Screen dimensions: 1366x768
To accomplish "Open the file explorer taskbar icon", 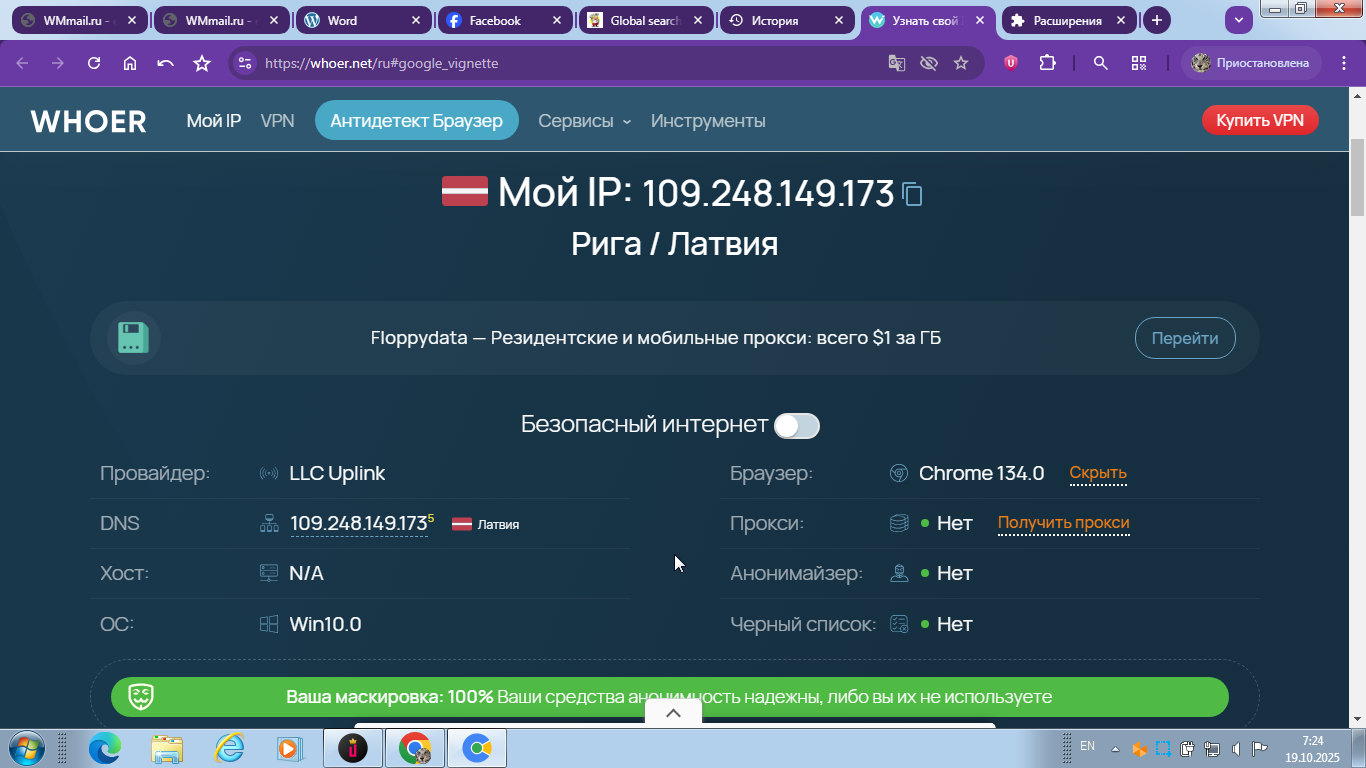I will (x=167, y=747).
